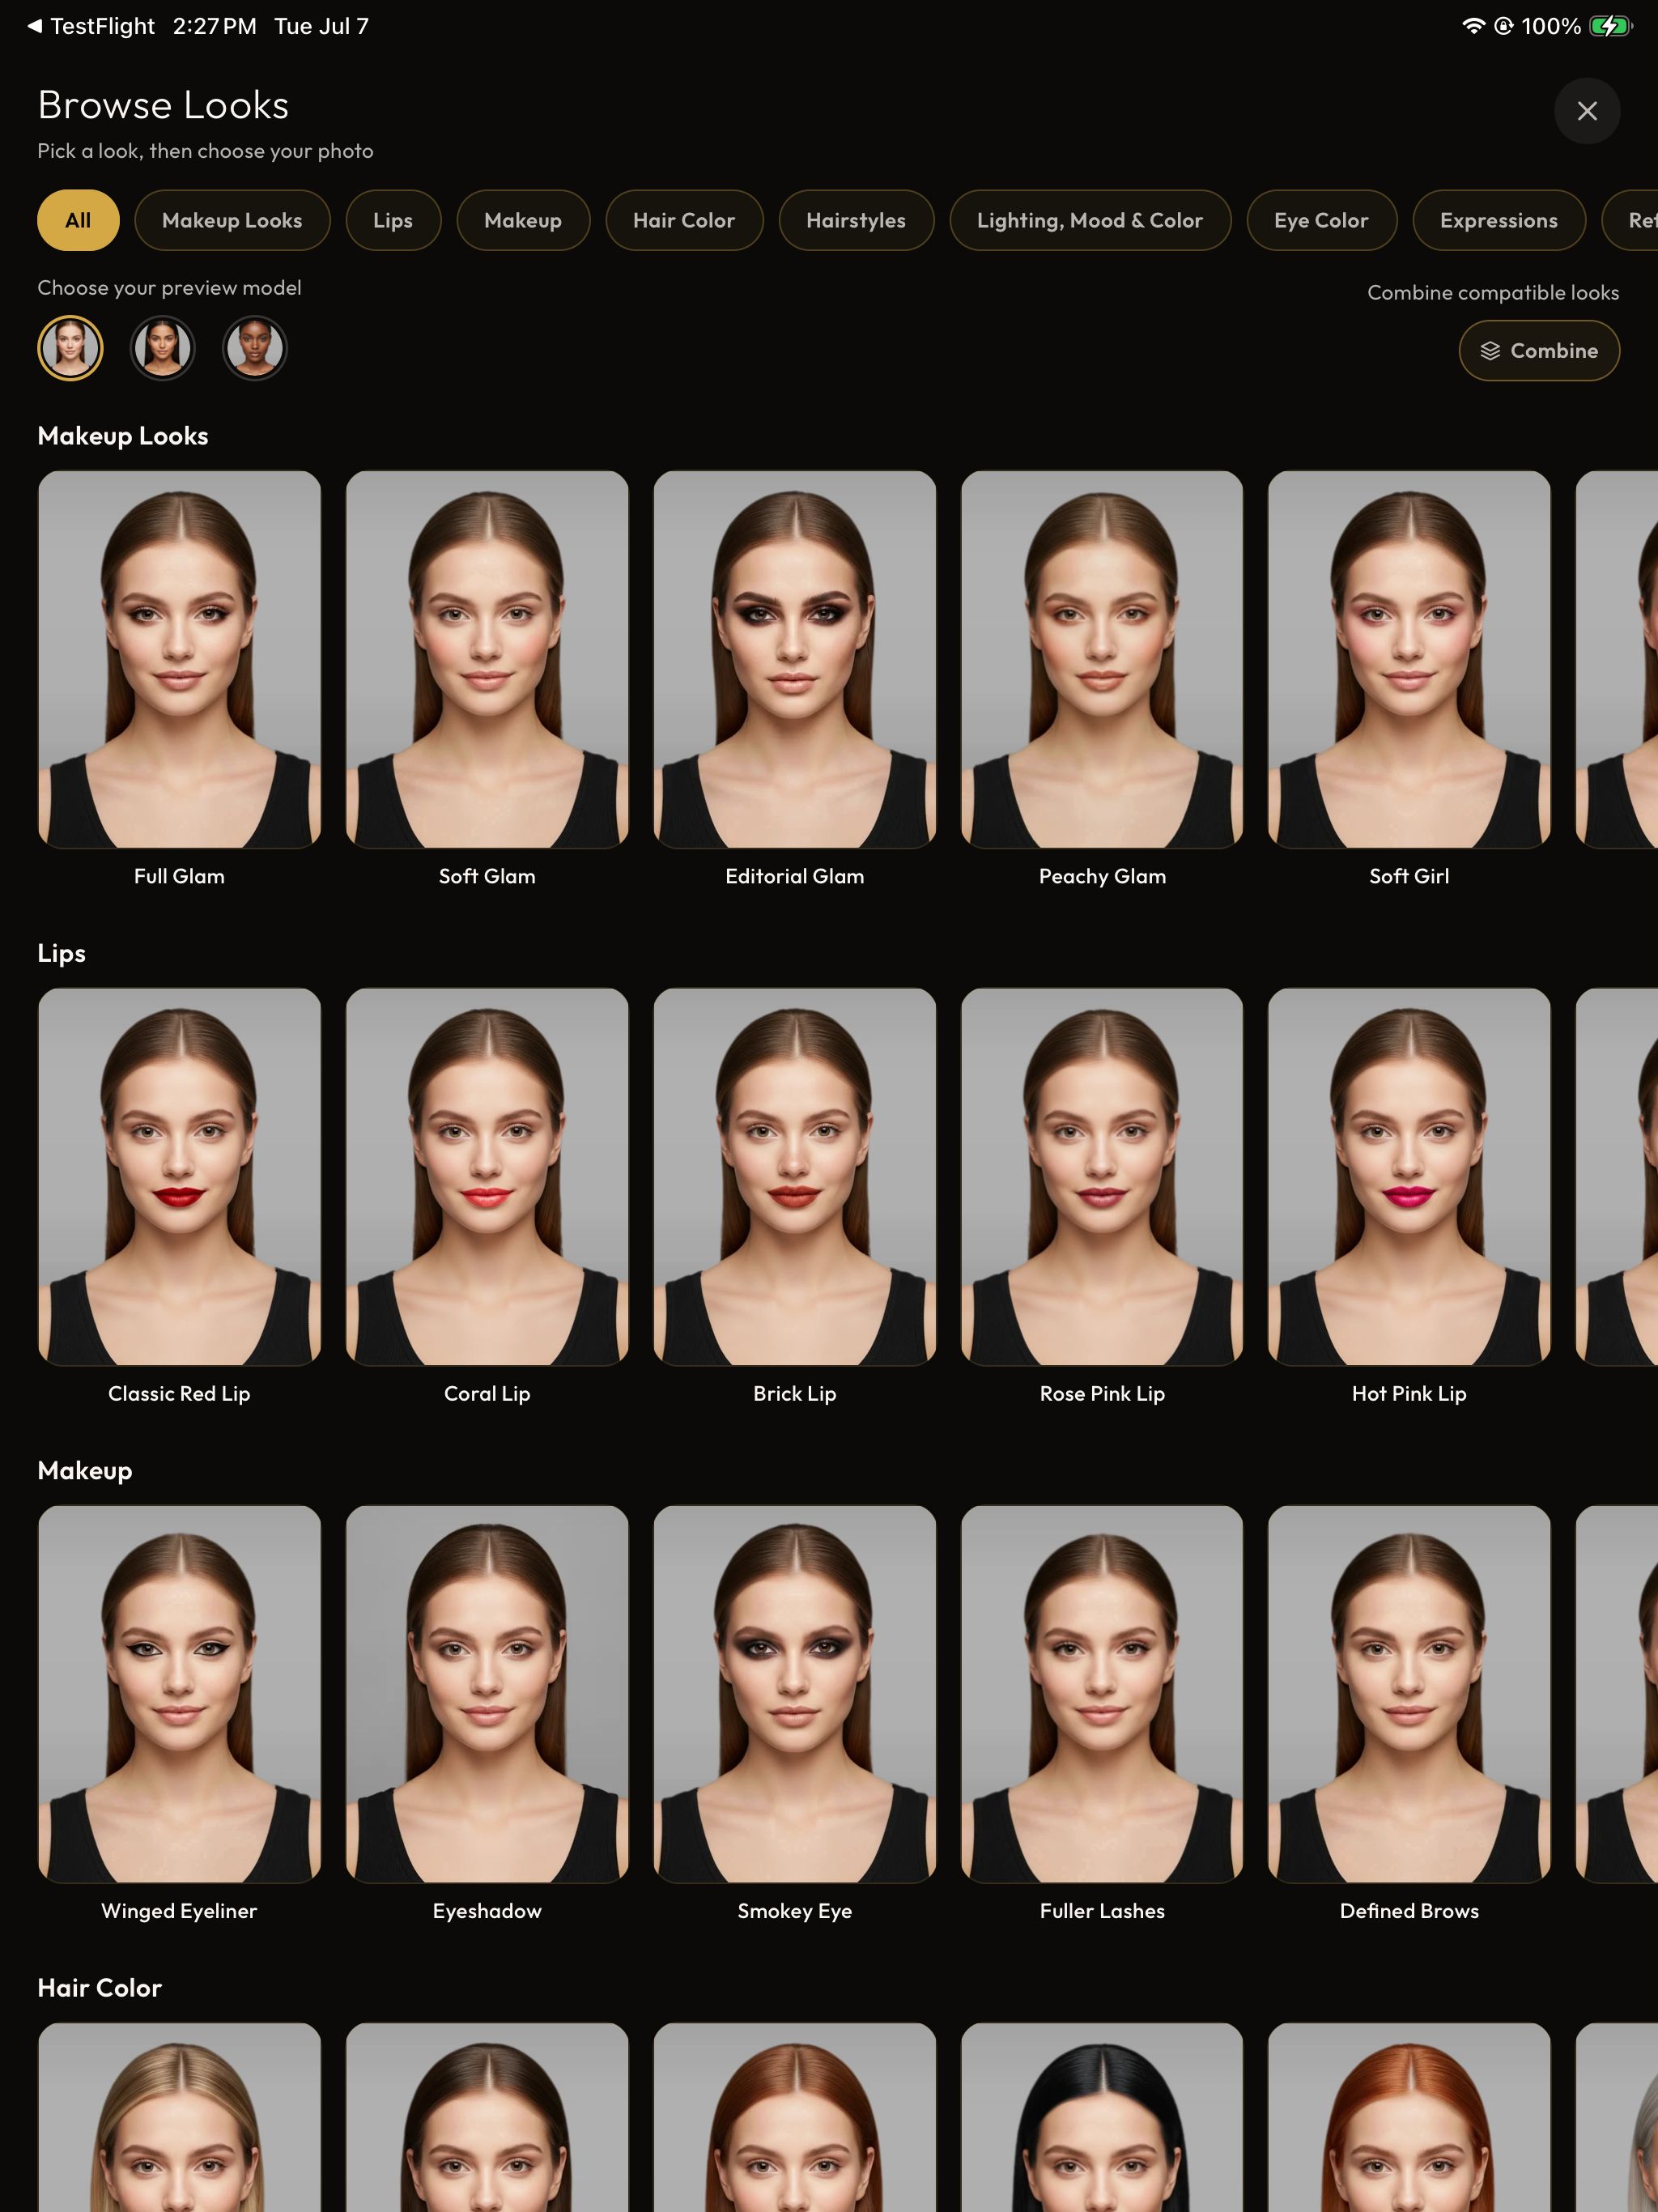This screenshot has width=1658, height=2212.
Task: Open the Soft Girl look
Action: (1409, 660)
